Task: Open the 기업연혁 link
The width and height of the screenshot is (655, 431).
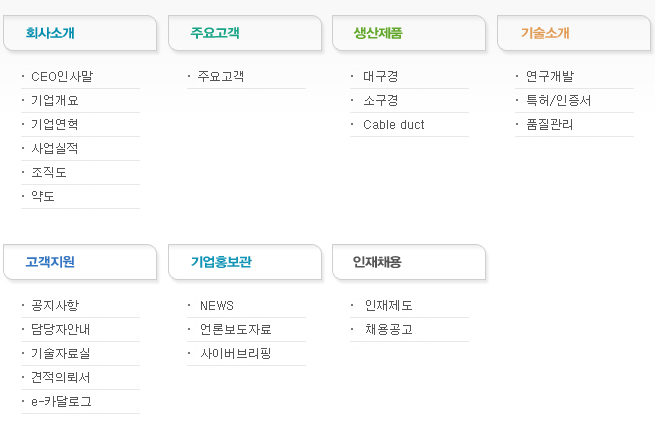Action: tap(54, 124)
